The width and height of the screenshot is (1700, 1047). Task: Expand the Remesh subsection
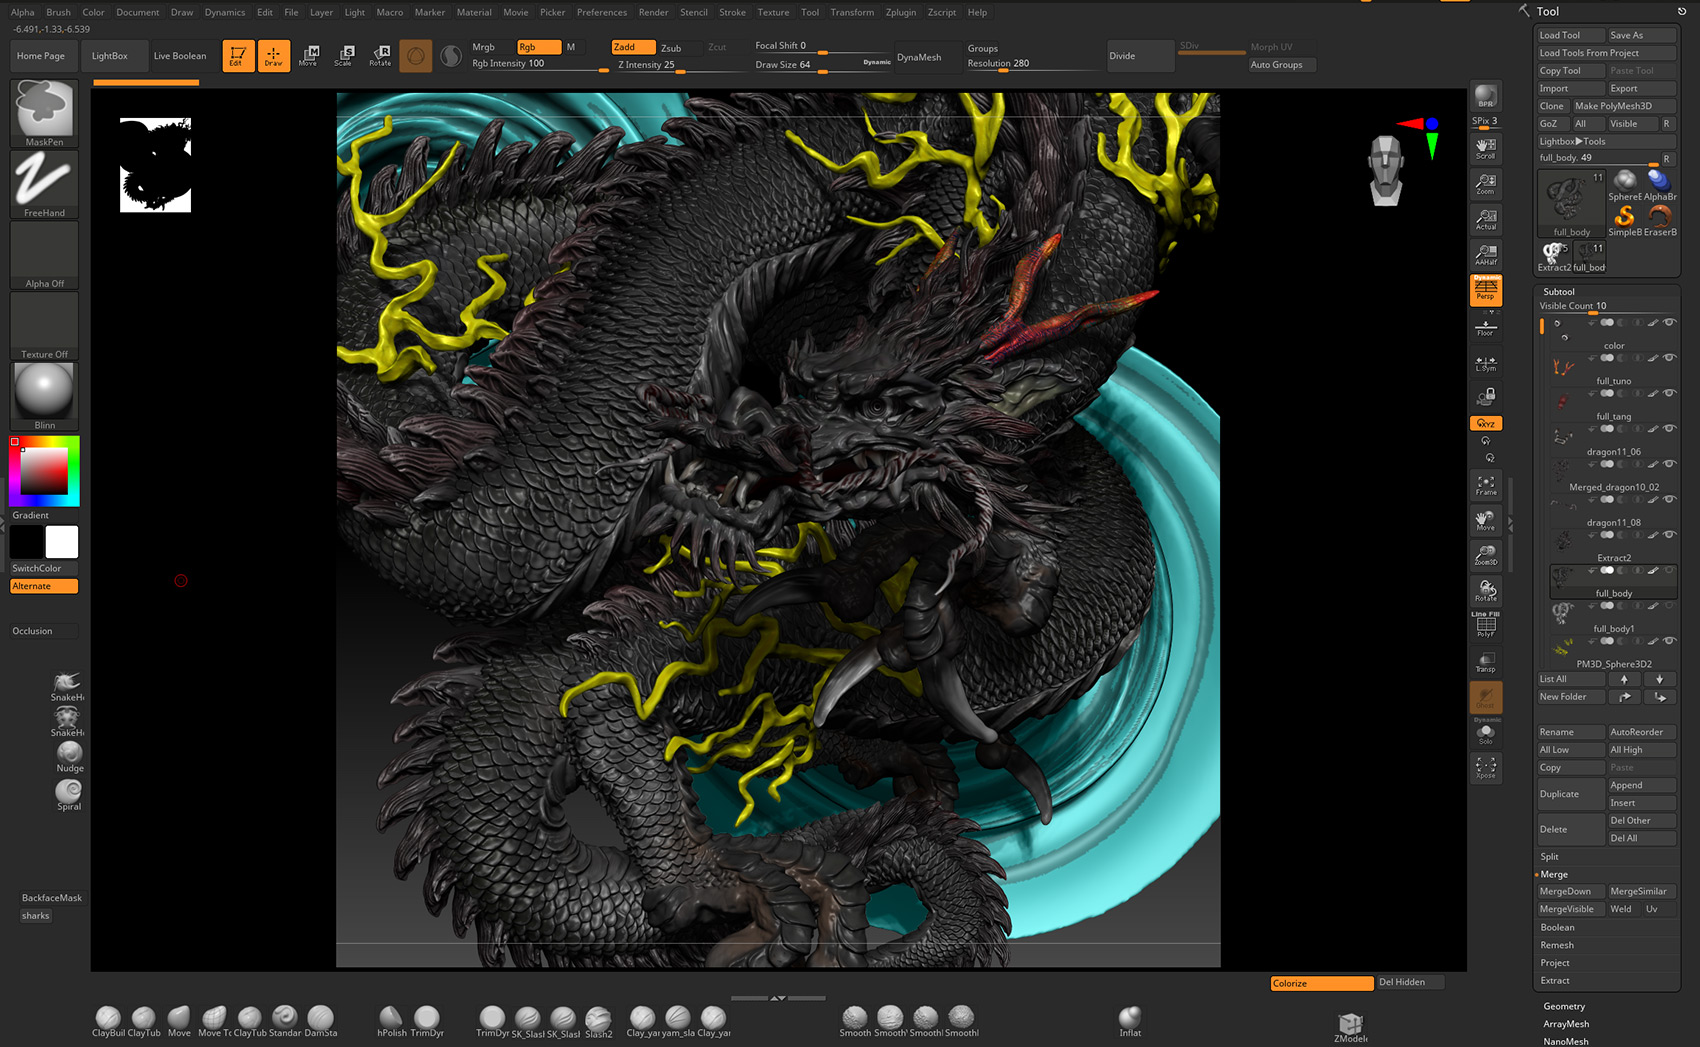[1557, 945]
